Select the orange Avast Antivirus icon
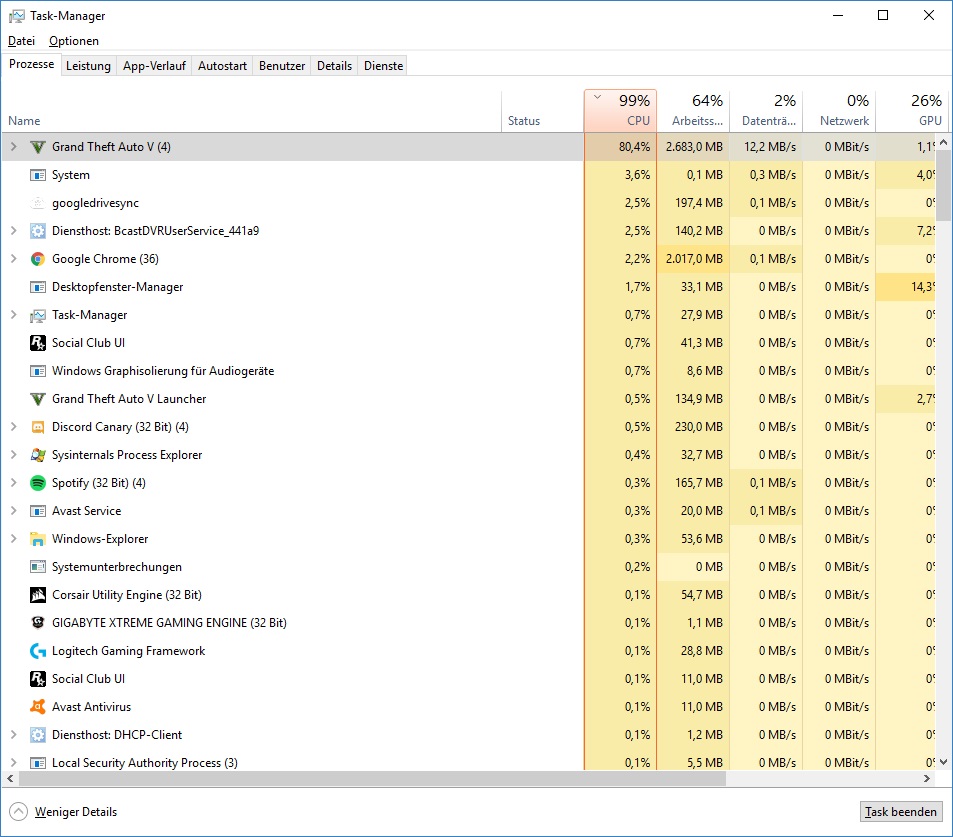Image resolution: width=953 pixels, height=837 pixels. pos(38,706)
